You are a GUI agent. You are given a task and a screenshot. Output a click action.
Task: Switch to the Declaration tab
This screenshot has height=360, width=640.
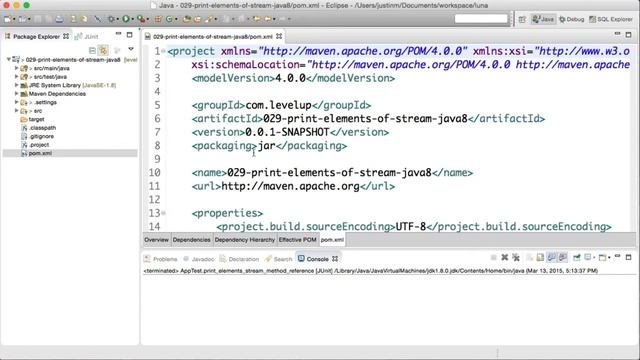pyautogui.click(x=239, y=259)
